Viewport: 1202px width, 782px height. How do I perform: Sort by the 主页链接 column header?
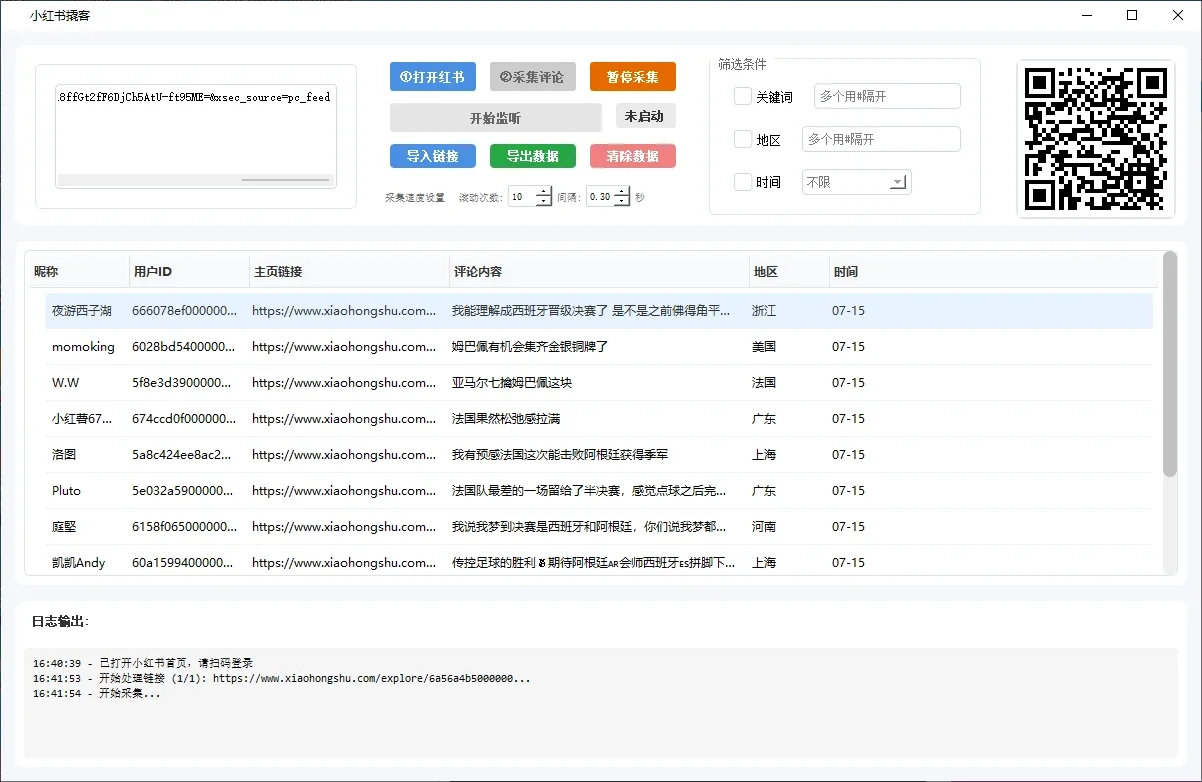pyautogui.click(x=349, y=271)
